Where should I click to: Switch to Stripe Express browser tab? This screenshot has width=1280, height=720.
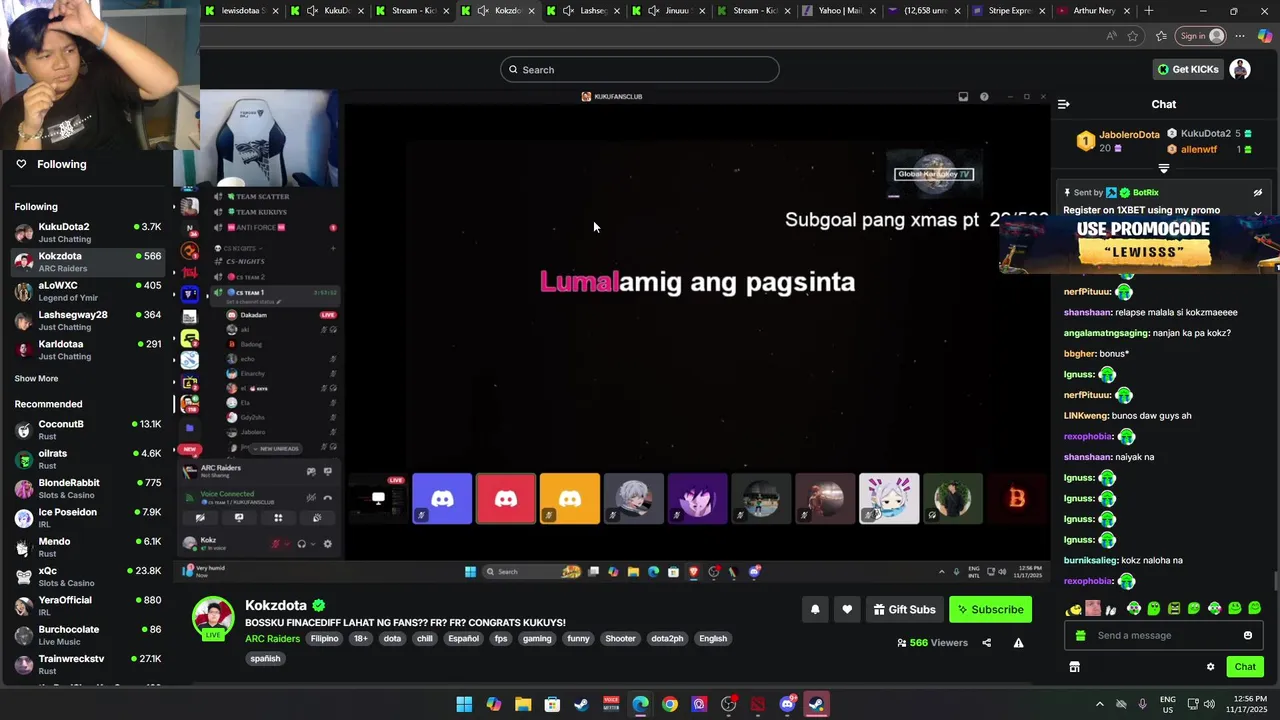[x=1009, y=11]
